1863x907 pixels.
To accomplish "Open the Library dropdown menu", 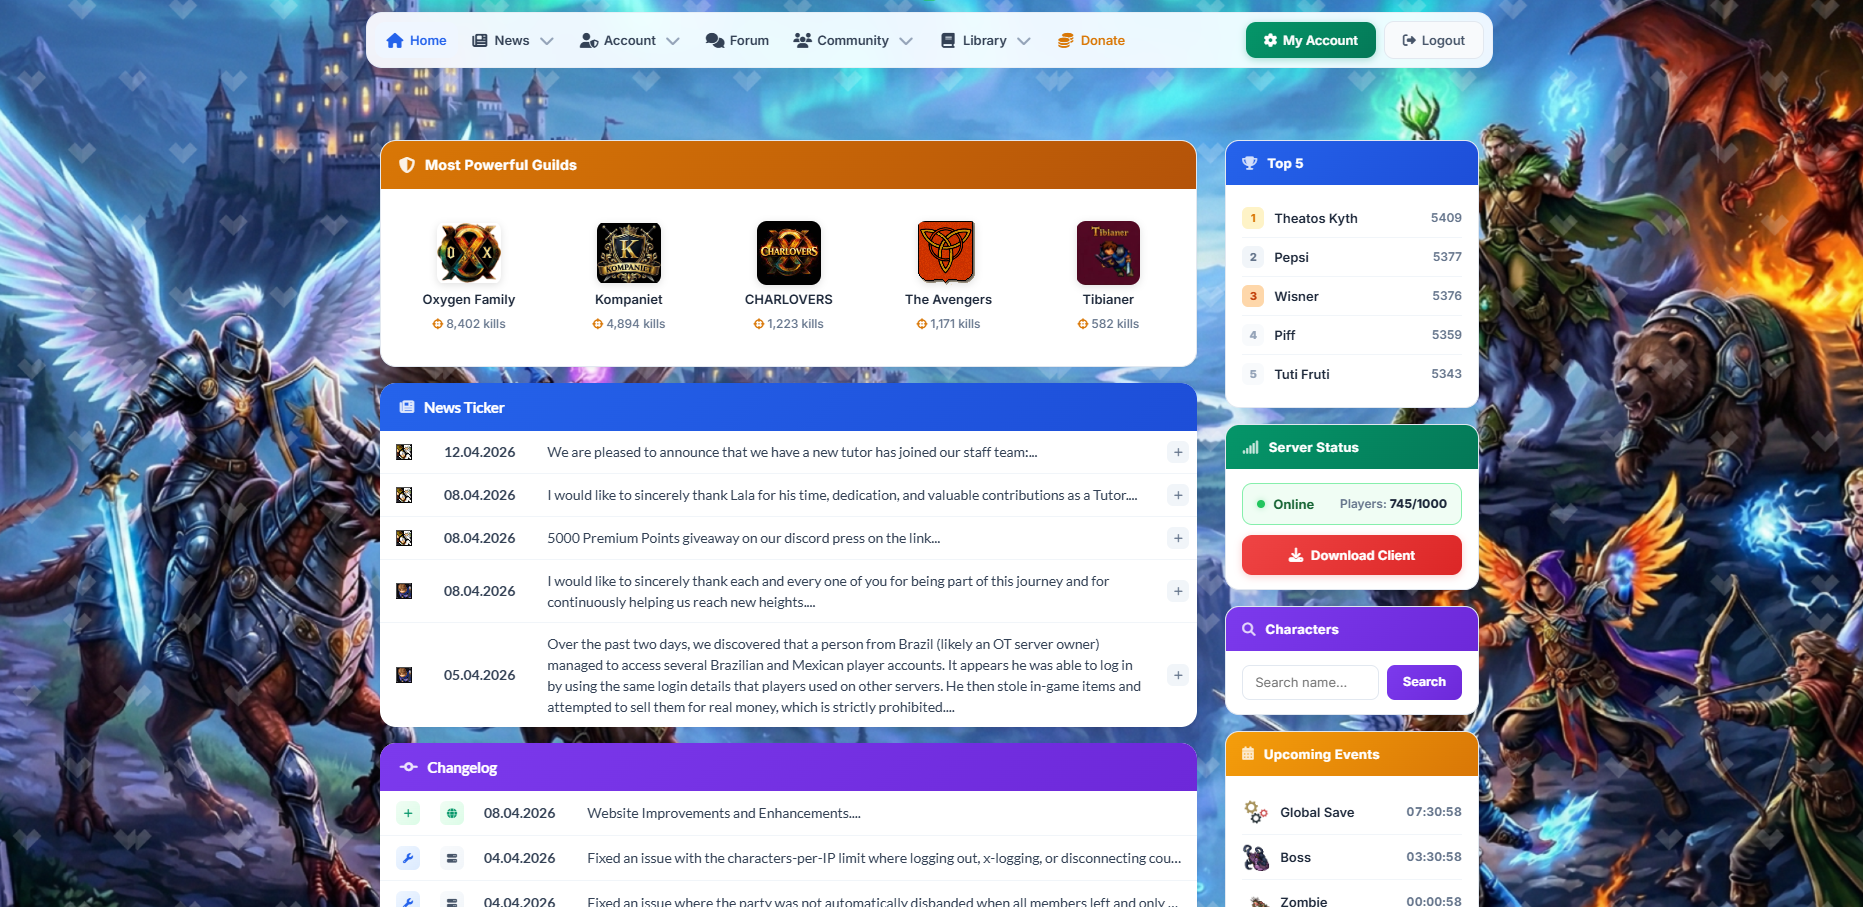I will 985,41.
